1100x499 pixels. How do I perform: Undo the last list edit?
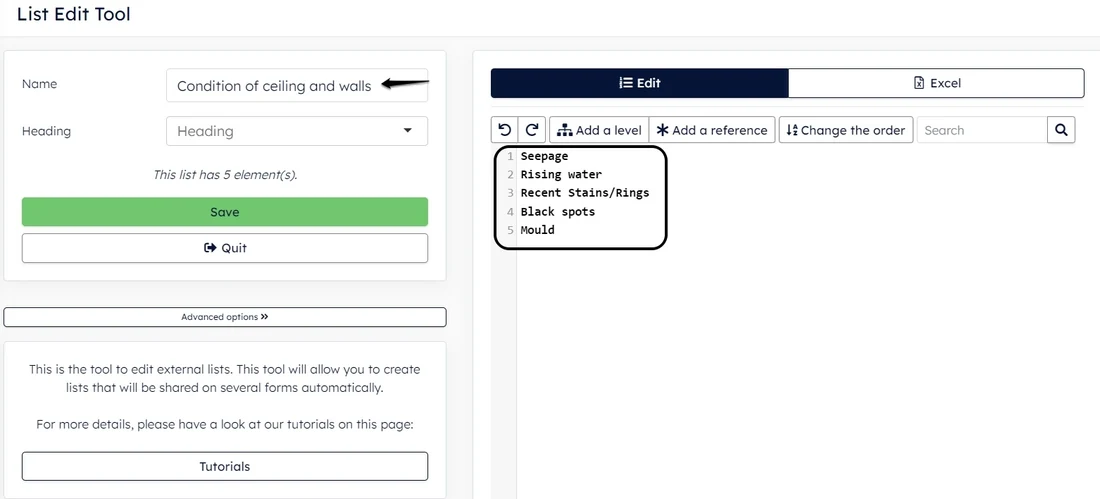(504, 130)
